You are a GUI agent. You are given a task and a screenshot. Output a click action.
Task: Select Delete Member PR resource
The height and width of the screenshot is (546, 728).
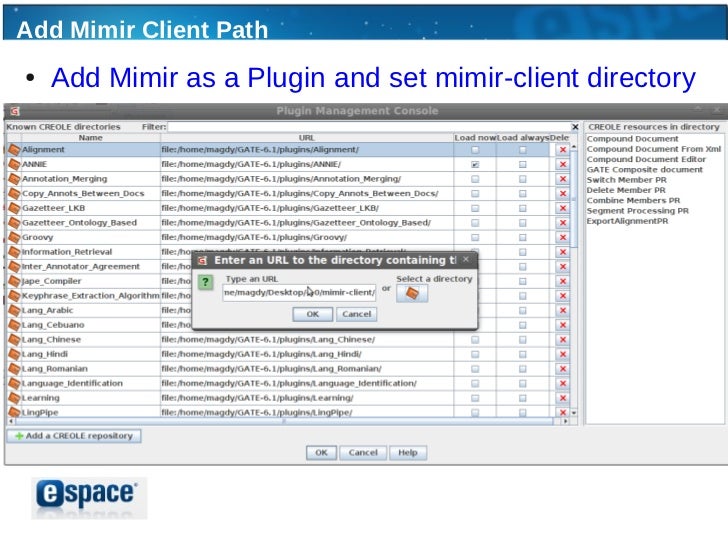tap(626, 190)
